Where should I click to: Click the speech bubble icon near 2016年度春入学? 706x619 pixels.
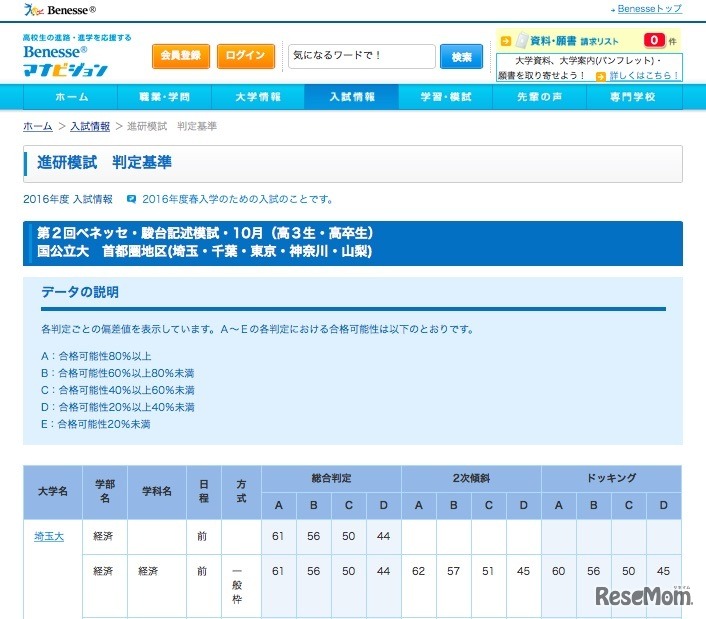[131, 199]
